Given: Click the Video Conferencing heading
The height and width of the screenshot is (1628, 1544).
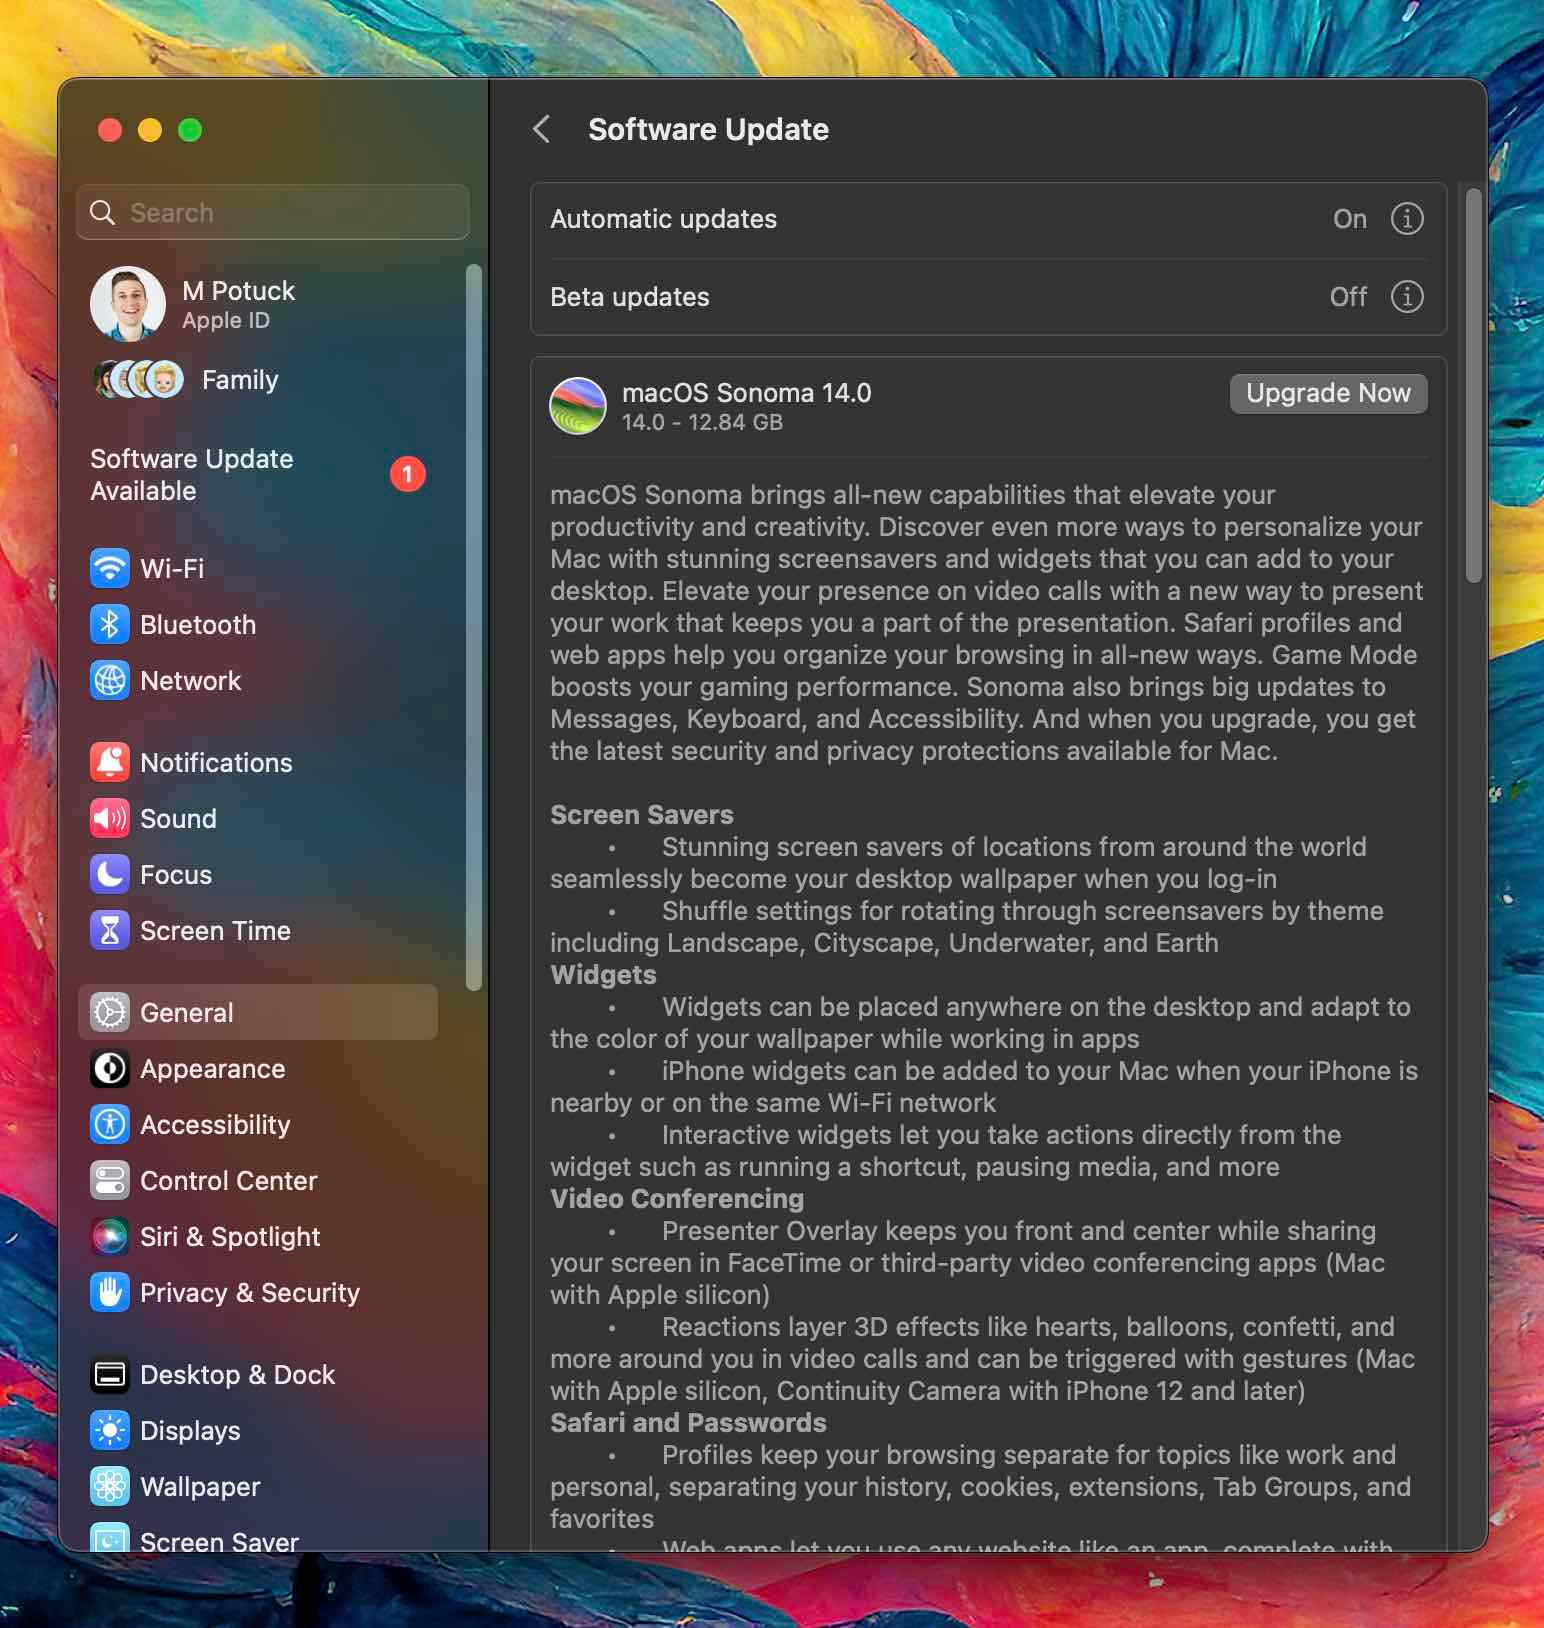Looking at the screenshot, I should tap(677, 1198).
